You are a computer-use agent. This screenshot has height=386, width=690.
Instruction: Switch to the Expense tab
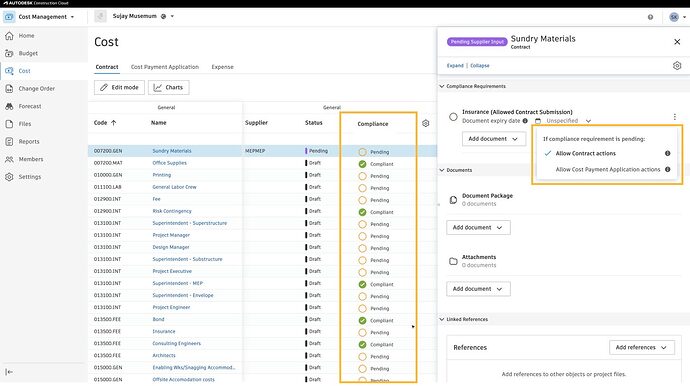[222, 67]
